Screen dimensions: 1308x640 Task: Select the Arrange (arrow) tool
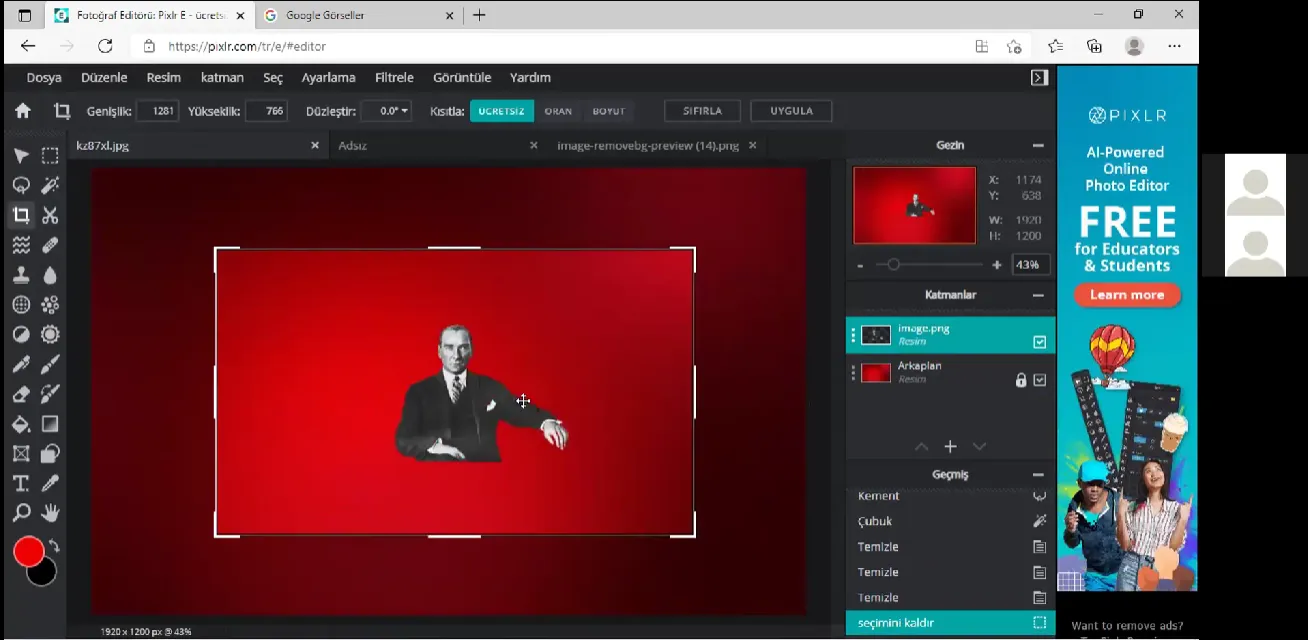coord(21,156)
